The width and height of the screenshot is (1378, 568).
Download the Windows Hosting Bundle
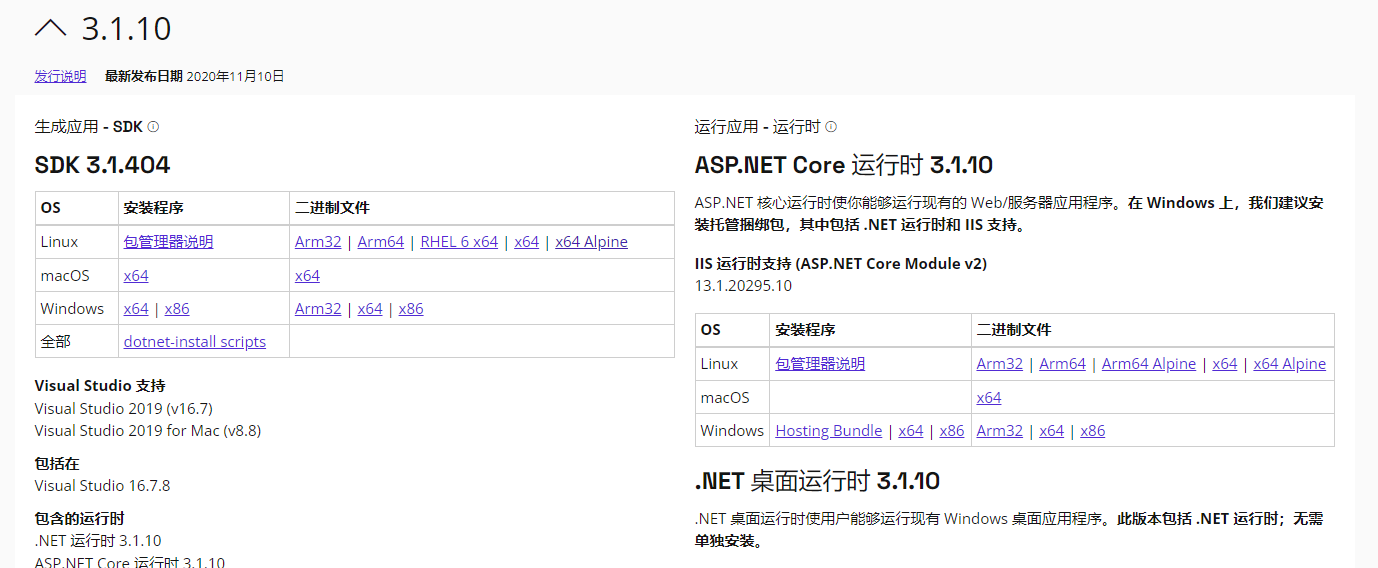[829, 431]
